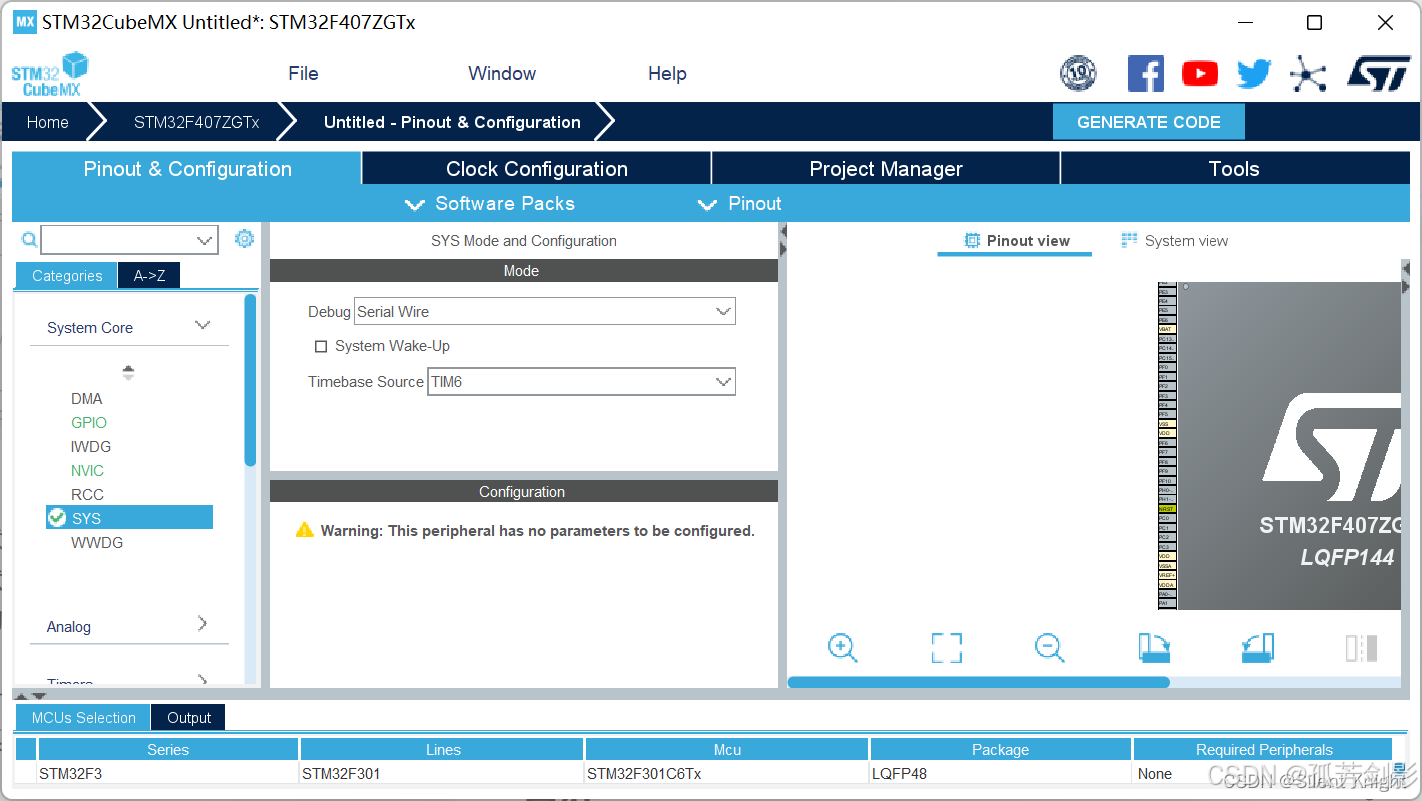Viewport: 1422px width, 801px height.
Task: Open the Output tab
Action: (x=189, y=717)
